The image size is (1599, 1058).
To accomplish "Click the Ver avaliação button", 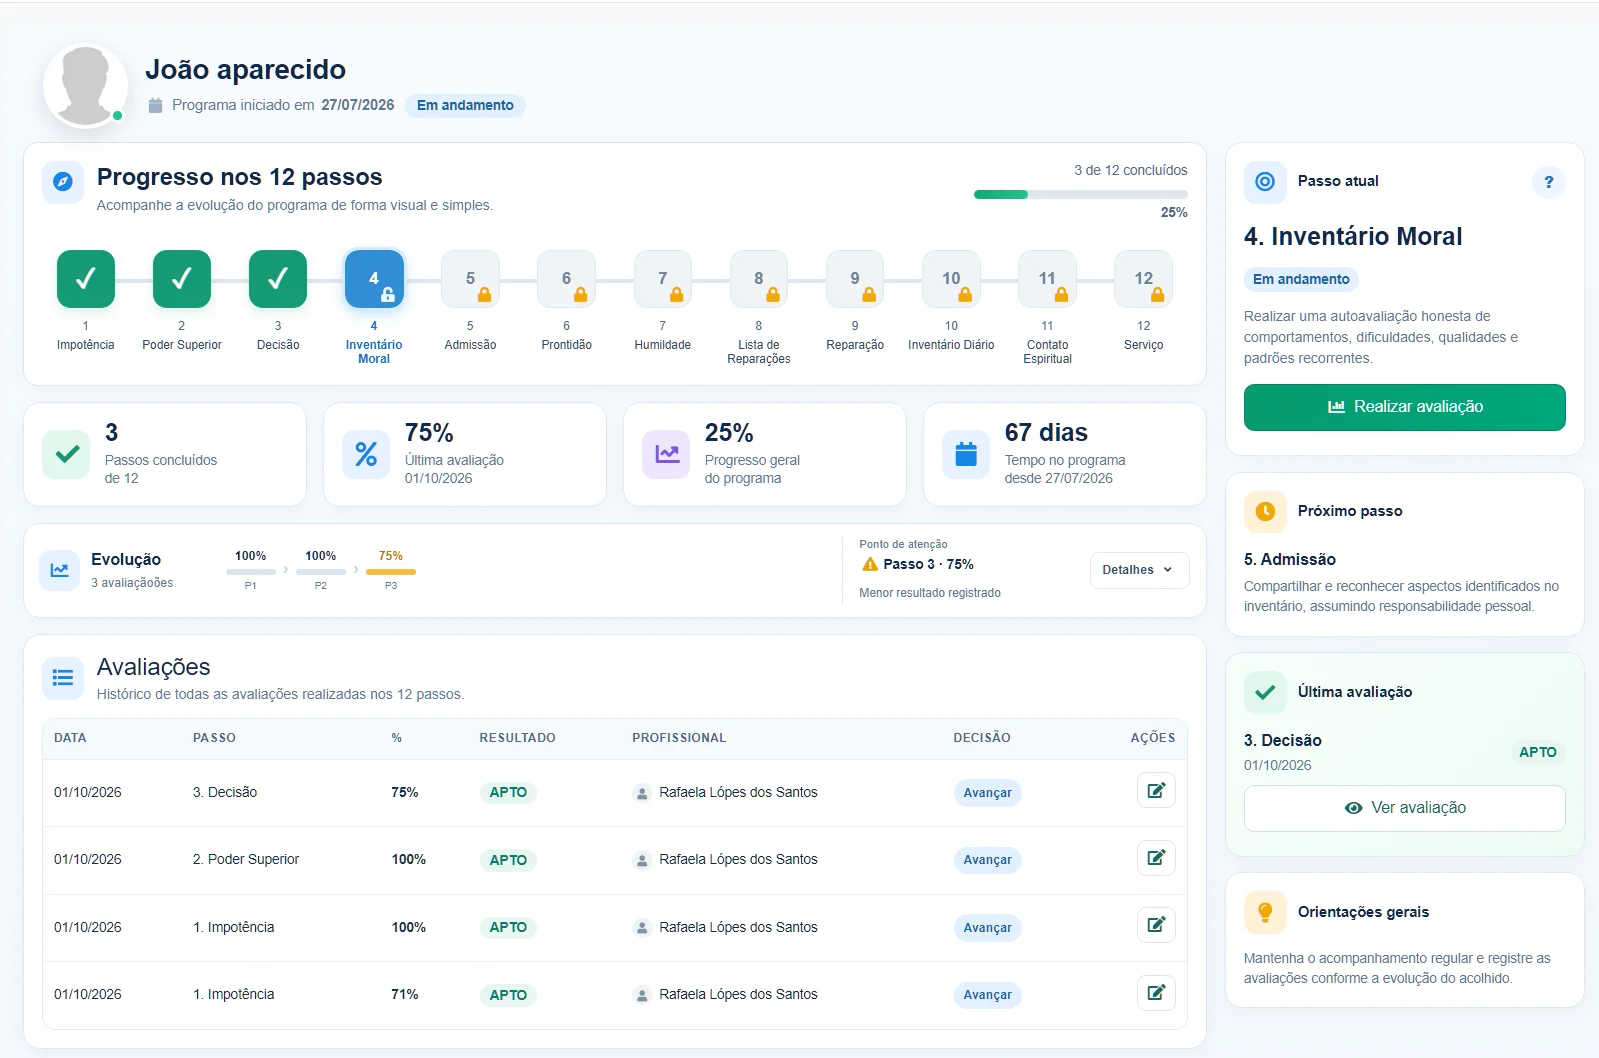I will (x=1404, y=808).
